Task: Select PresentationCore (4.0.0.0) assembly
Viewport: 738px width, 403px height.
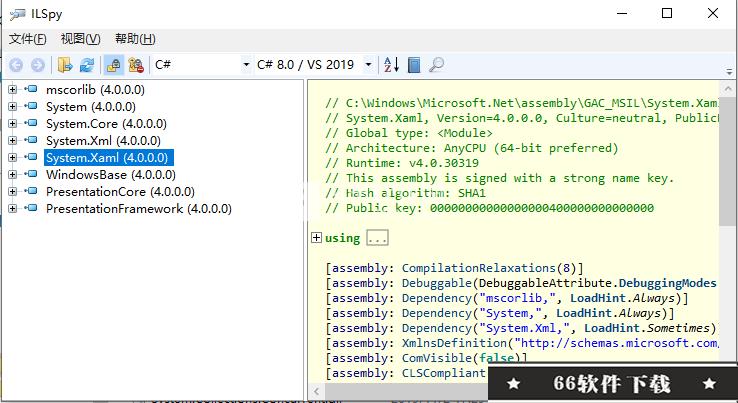Action: pos(120,192)
